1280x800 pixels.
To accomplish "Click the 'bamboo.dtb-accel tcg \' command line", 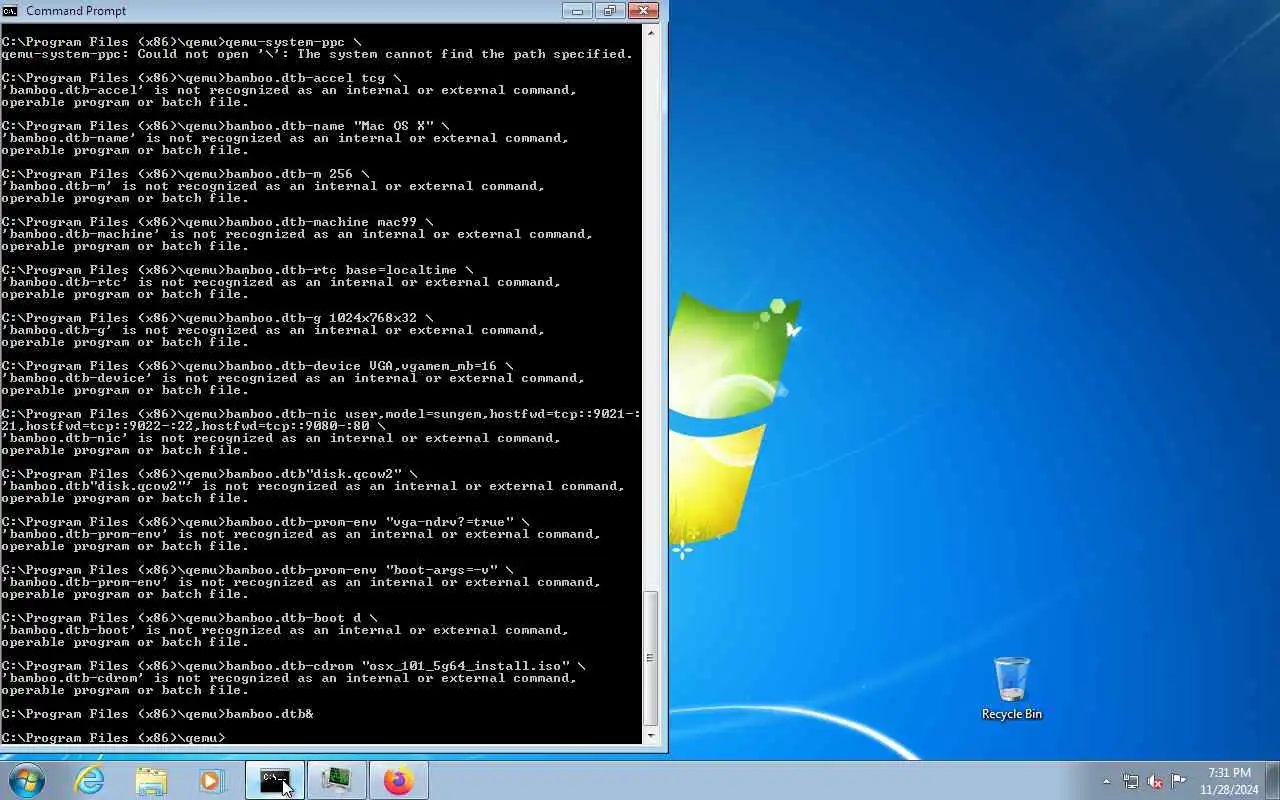I will coord(201,78).
